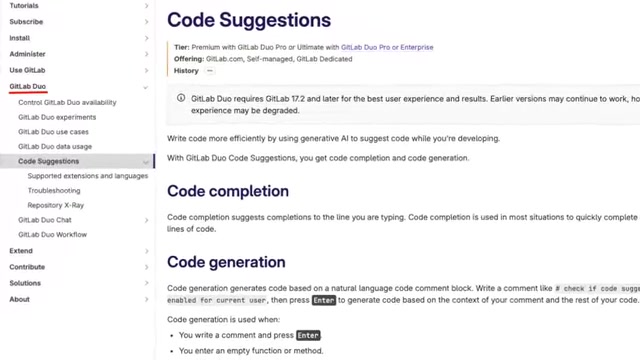Expand the Install section chevron

[x=147, y=38]
